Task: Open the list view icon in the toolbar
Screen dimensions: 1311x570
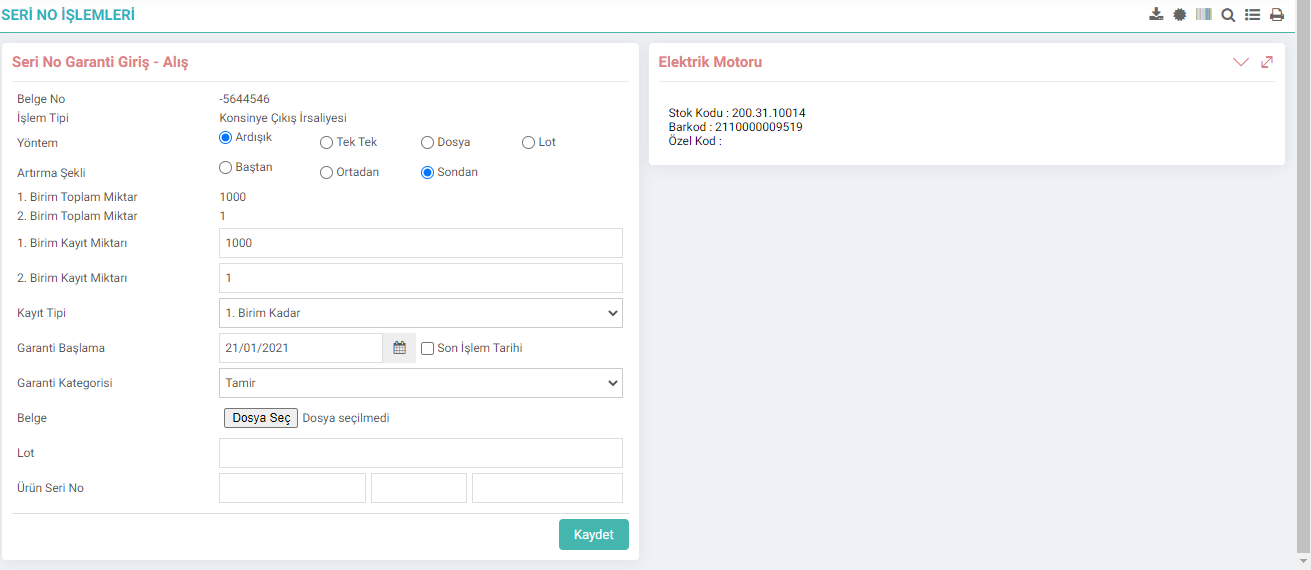Action: pos(1252,14)
